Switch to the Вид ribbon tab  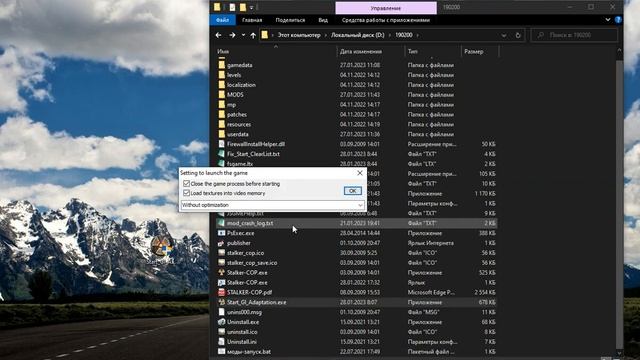click(323, 20)
